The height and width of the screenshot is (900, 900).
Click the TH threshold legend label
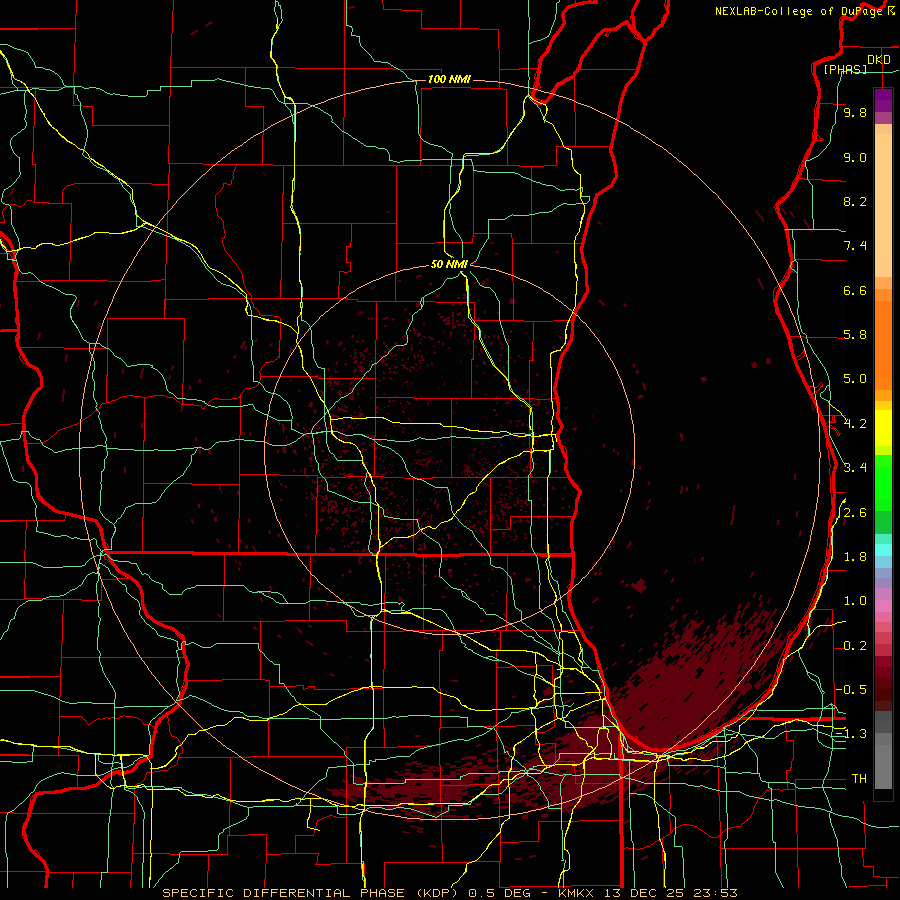[x=859, y=779]
